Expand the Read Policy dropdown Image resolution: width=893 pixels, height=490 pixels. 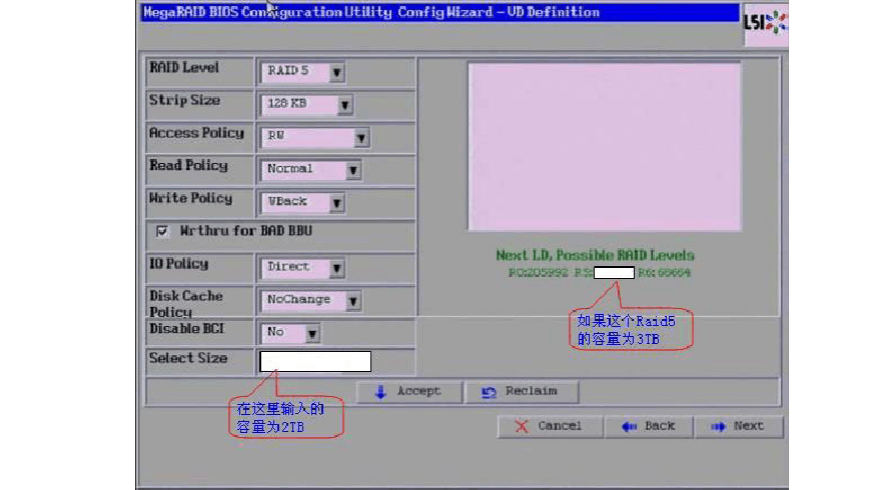point(311,170)
